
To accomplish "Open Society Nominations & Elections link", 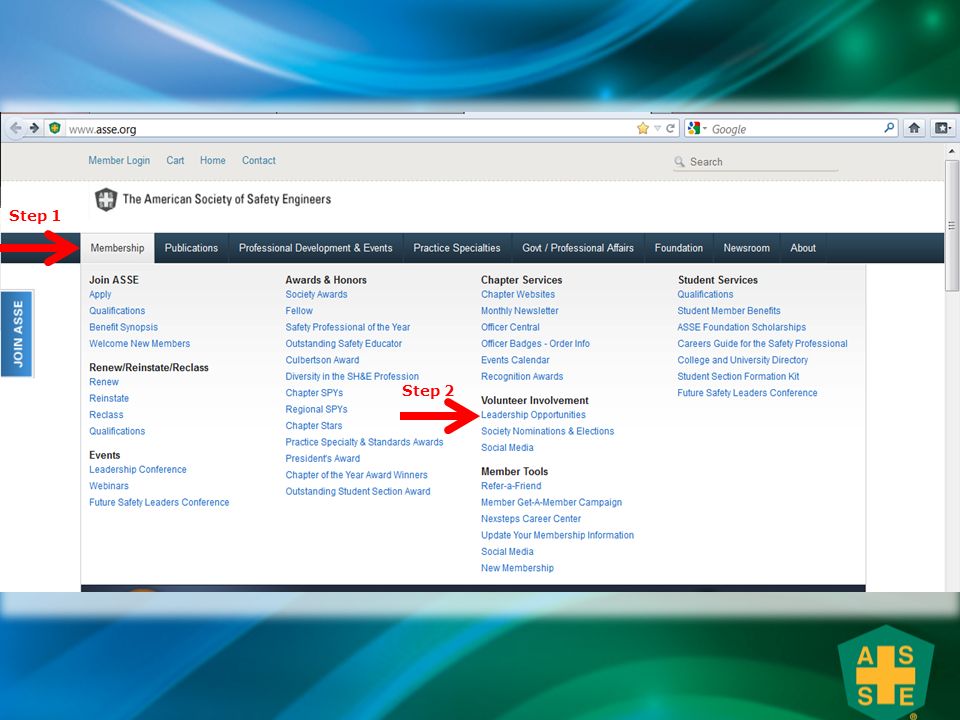I will (547, 431).
